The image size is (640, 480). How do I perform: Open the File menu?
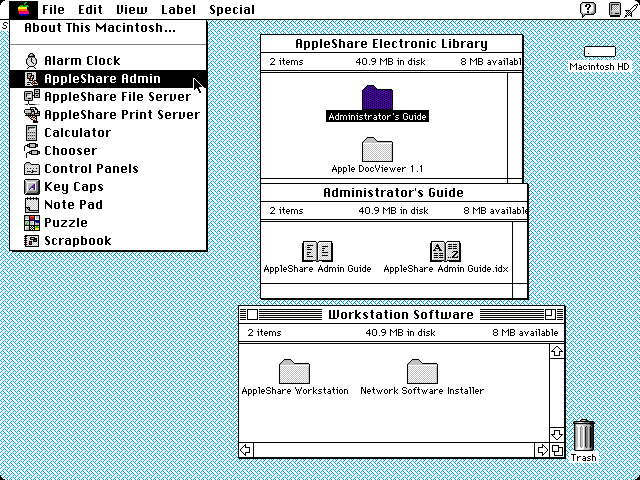point(53,9)
